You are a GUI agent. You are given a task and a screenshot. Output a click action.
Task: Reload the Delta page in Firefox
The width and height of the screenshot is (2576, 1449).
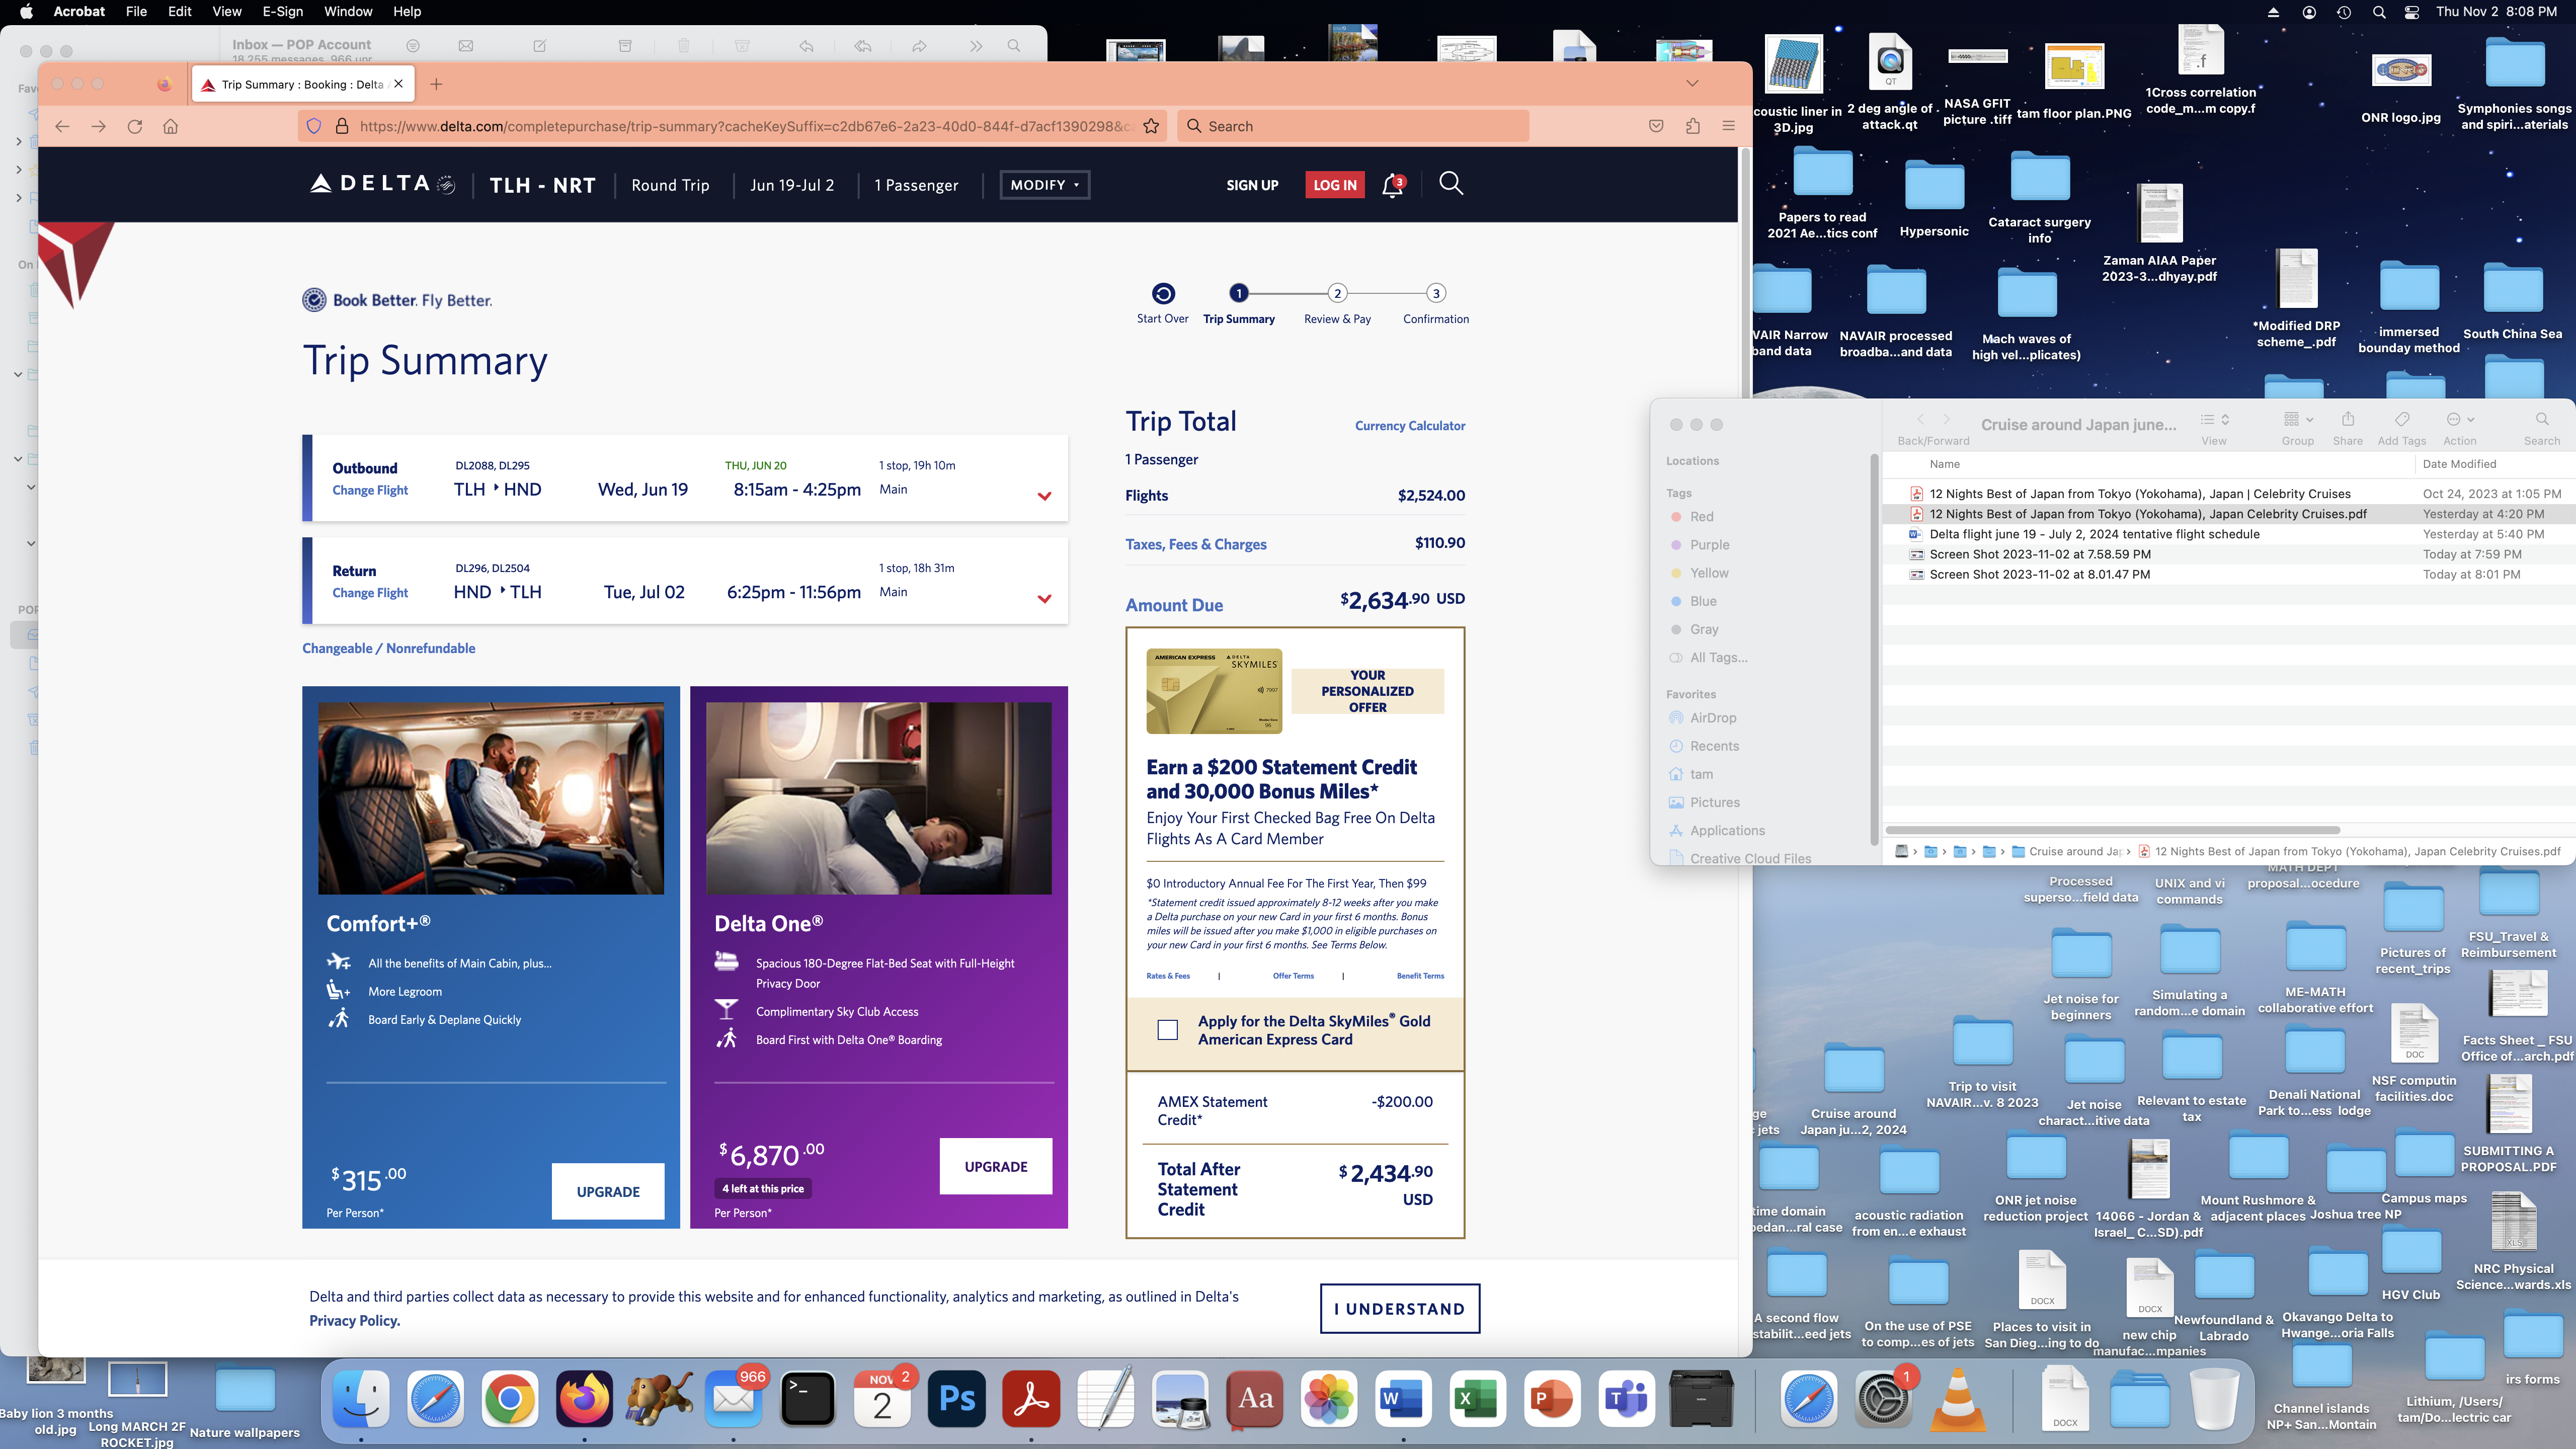[x=134, y=126]
